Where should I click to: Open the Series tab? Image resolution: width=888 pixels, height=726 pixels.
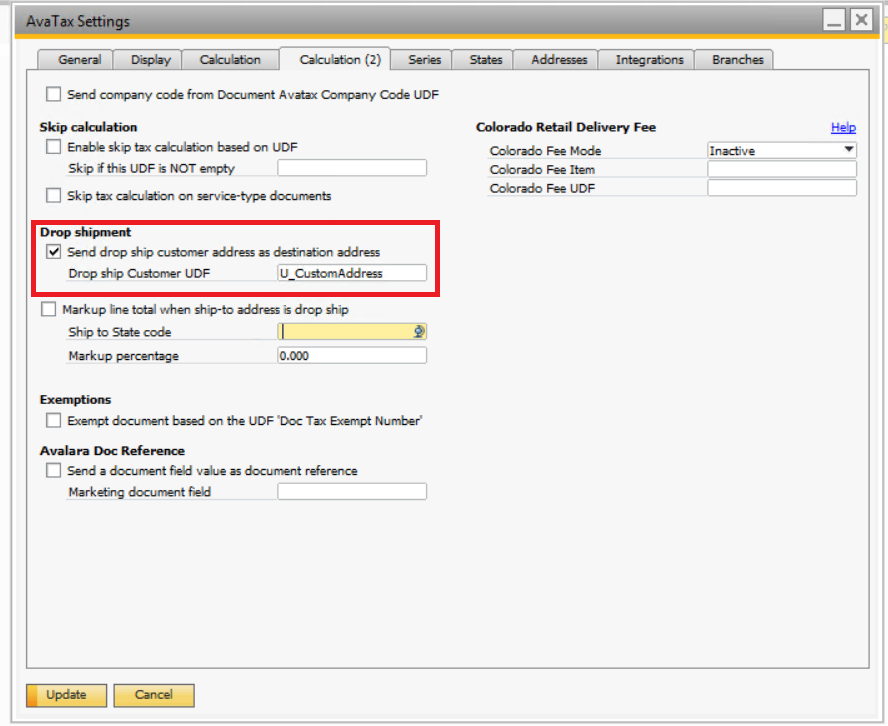[422, 59]
